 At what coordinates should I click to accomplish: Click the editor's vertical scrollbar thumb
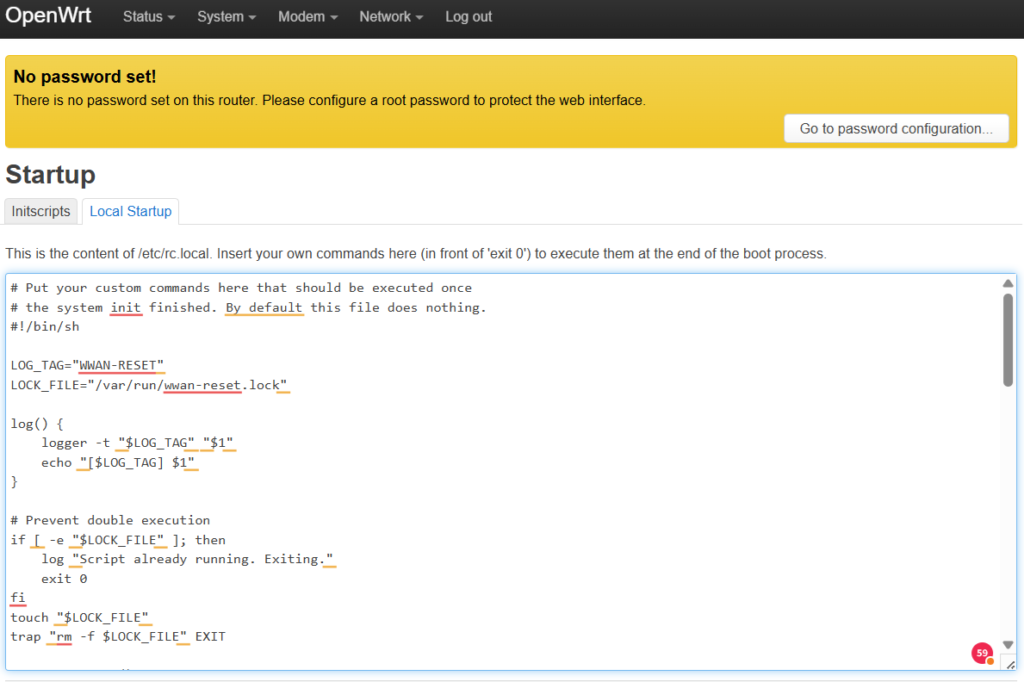[x=1008, y=339]
